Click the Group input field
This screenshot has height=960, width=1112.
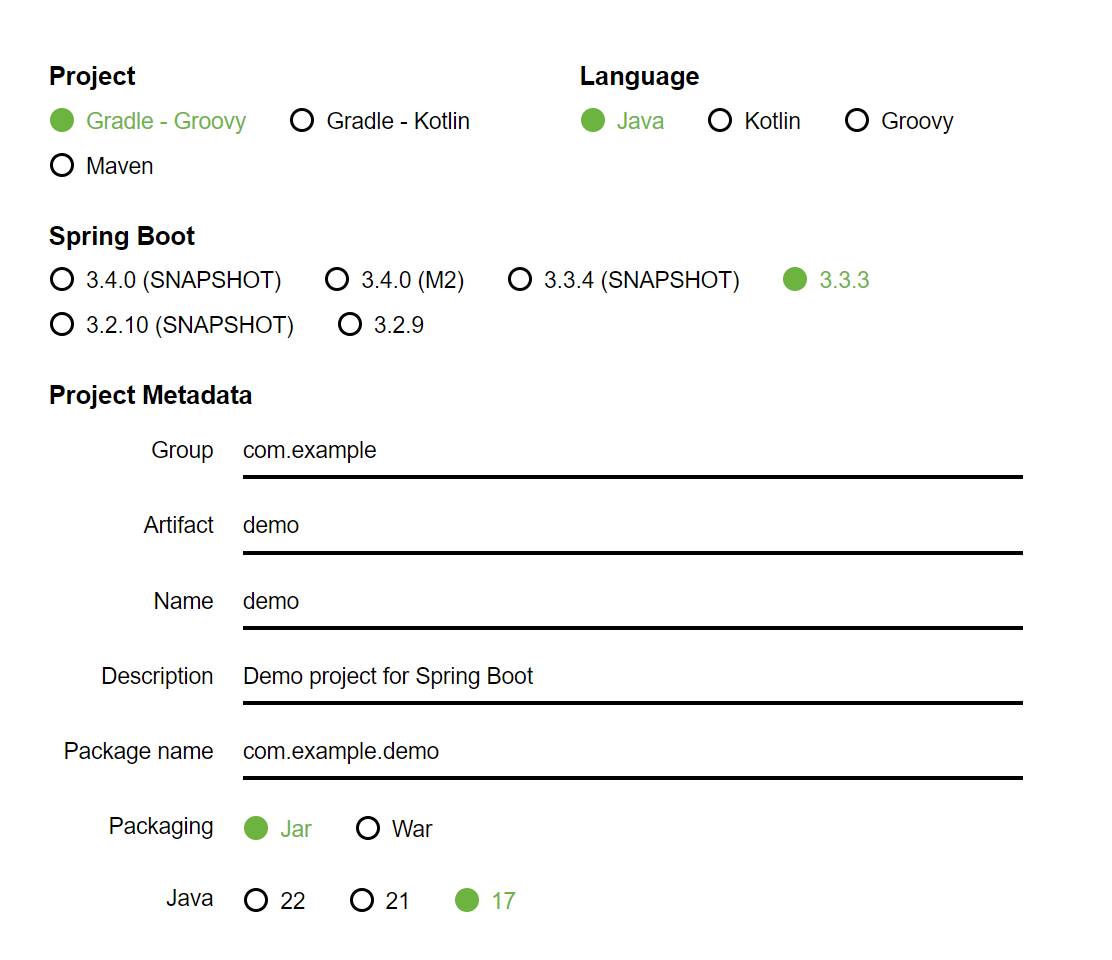(632, 451)
